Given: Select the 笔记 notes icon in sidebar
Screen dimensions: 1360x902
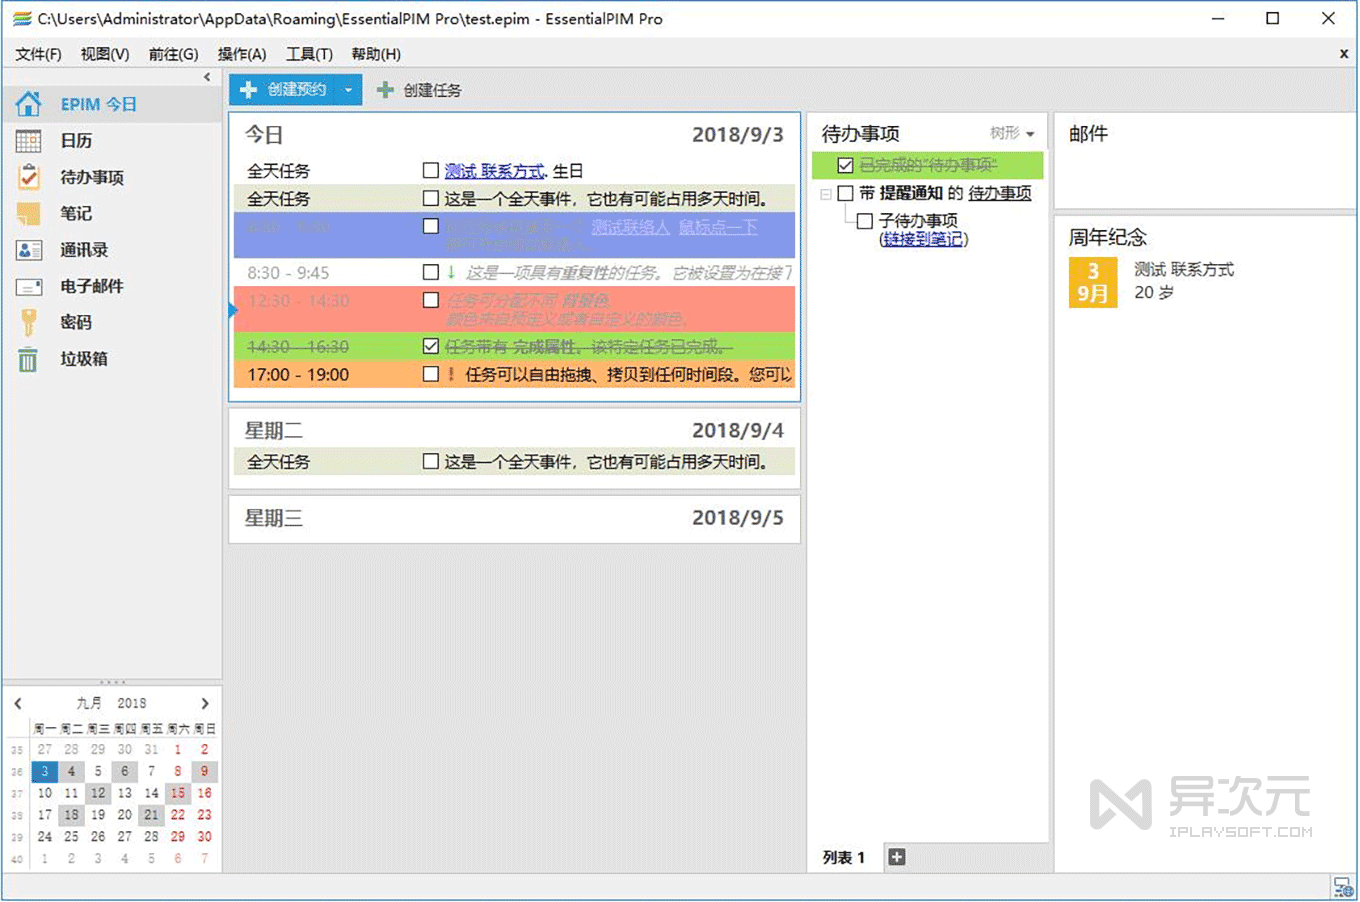Looking at the screenshot, I should click(x=29, y=213).
